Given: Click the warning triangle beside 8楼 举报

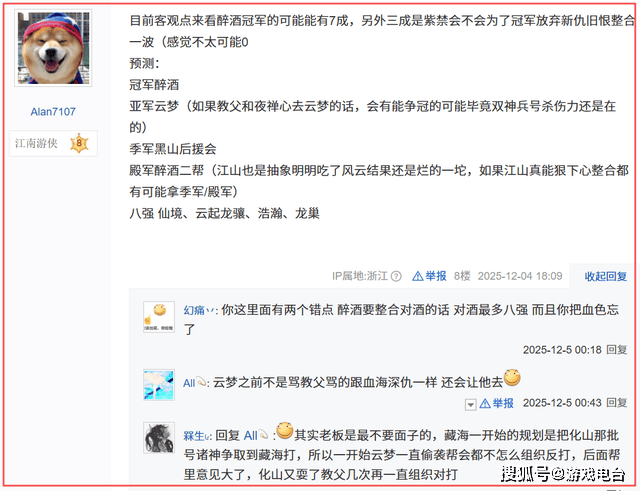Looking at the screenshot, I should click(418, 277).
